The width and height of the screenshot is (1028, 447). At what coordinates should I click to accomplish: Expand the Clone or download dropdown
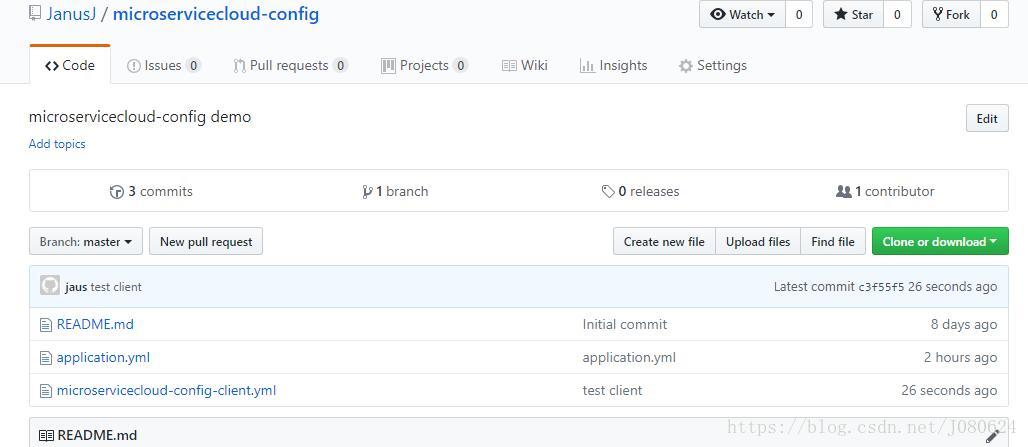940,241
